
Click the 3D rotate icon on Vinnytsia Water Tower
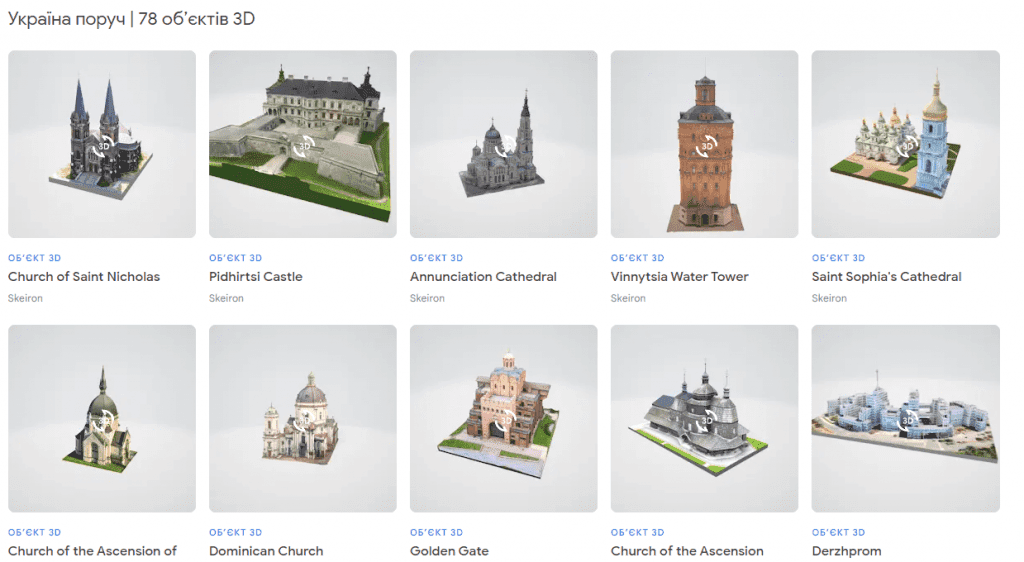coord(706,147)
